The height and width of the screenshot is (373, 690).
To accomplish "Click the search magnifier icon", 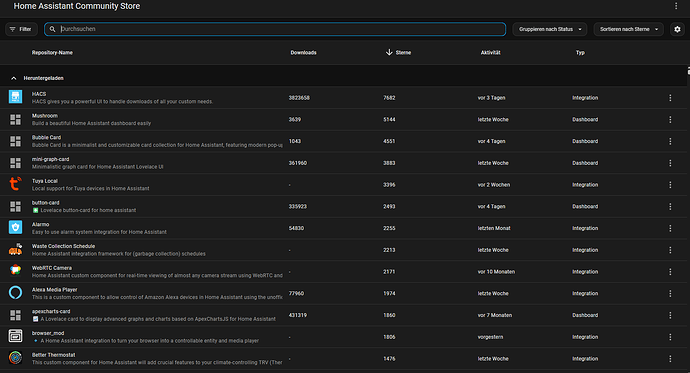I will point(52,29).
